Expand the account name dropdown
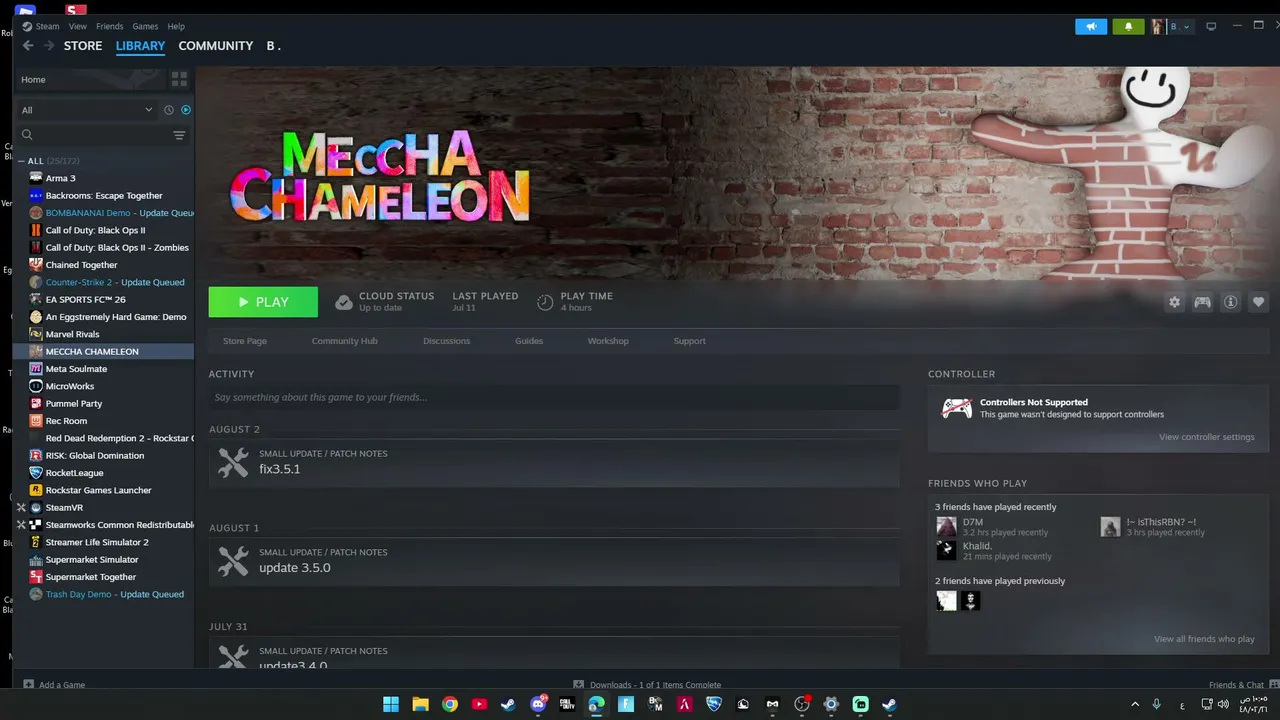 point(1180,26)
